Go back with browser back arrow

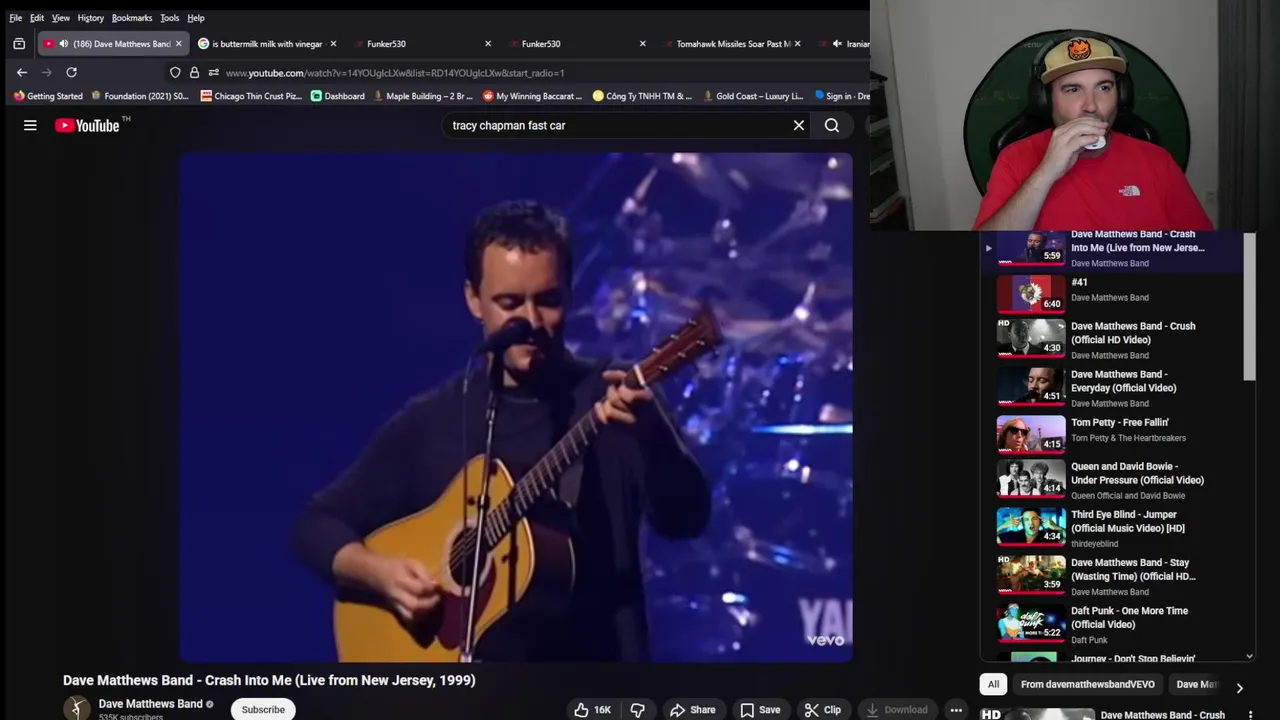[x=22, y=72]
